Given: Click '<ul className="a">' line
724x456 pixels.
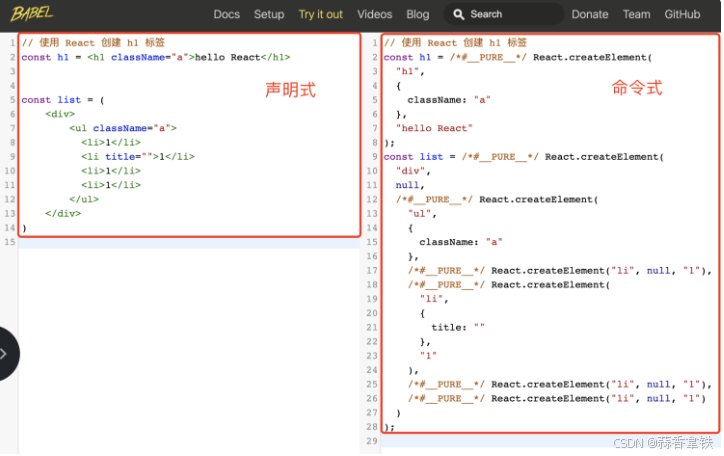Looking at the screenshot, I should pos(123,128).
